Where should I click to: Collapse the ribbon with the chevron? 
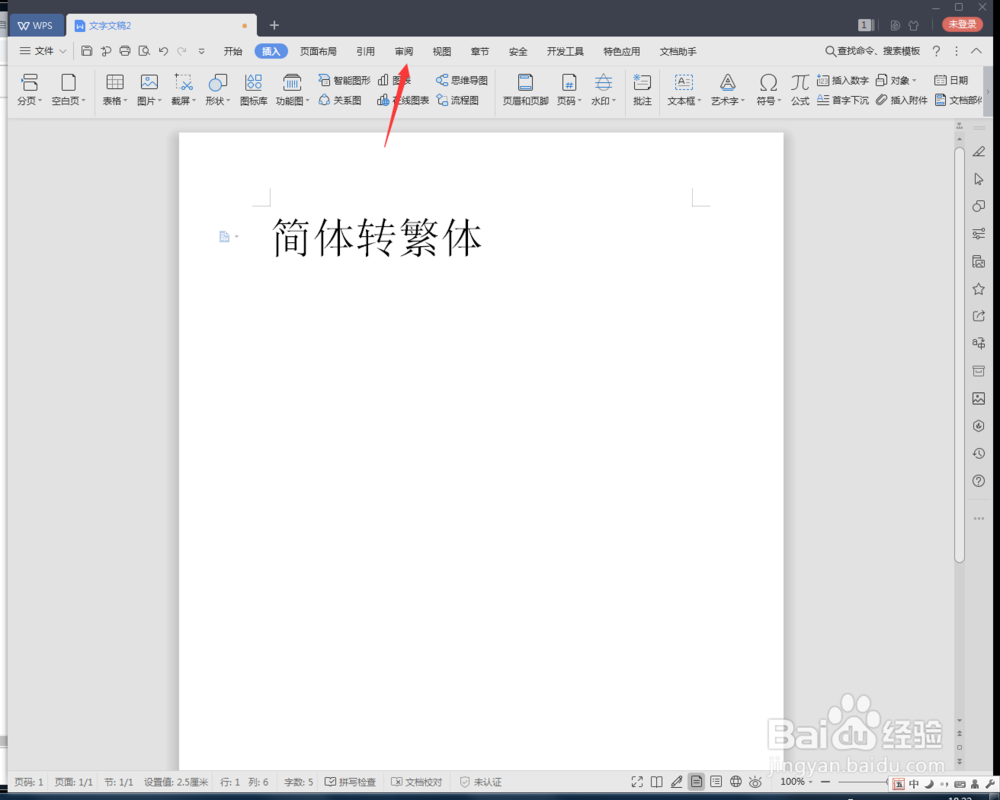click(x=976, y=51)
